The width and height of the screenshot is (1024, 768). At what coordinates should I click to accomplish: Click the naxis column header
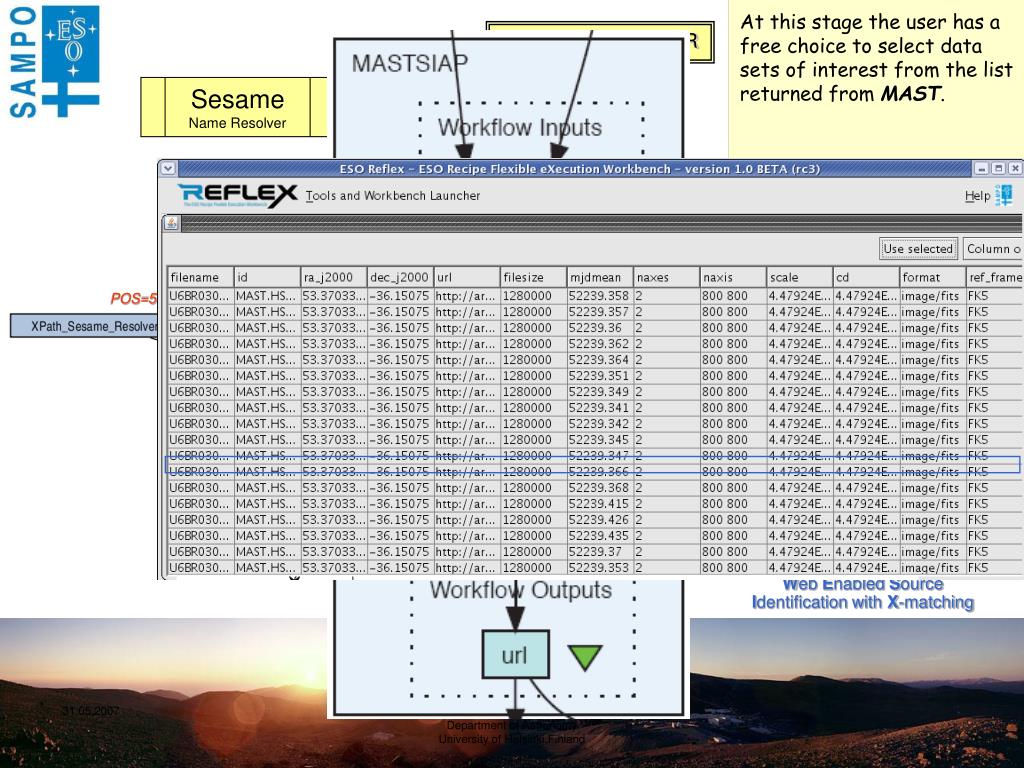733,277
